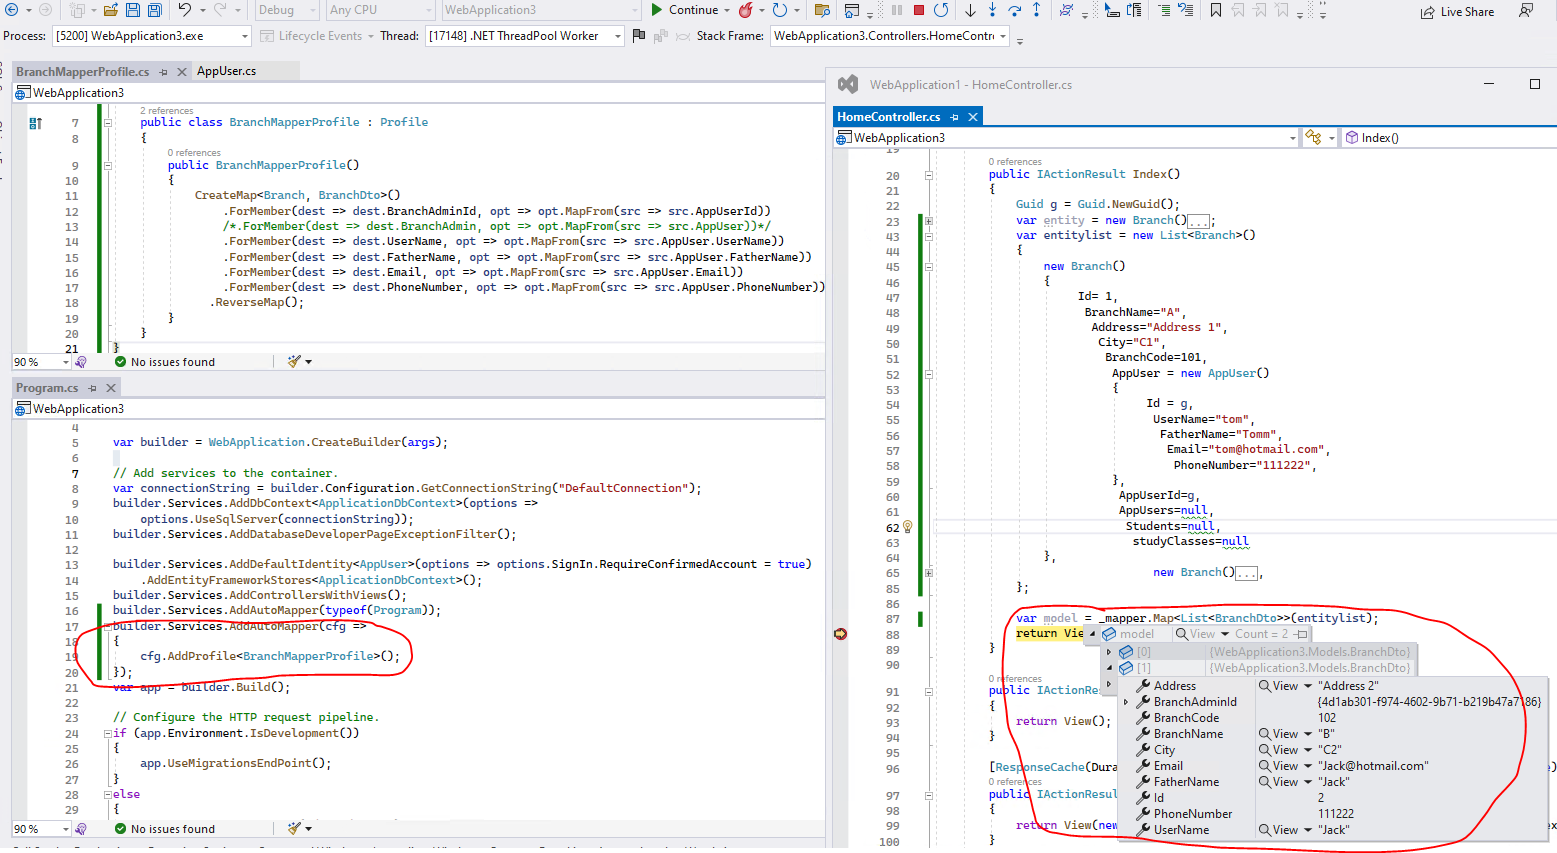Open File folder icon in toolbar
This screenshot has width=1557, height=853.
111,10
